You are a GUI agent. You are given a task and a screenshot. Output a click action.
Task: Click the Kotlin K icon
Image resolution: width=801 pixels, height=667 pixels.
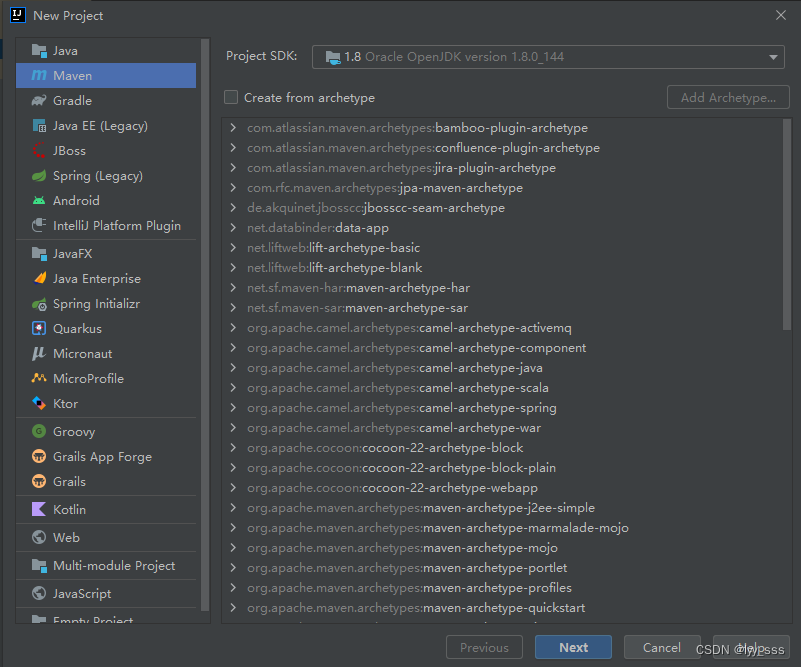pos(39,509)
